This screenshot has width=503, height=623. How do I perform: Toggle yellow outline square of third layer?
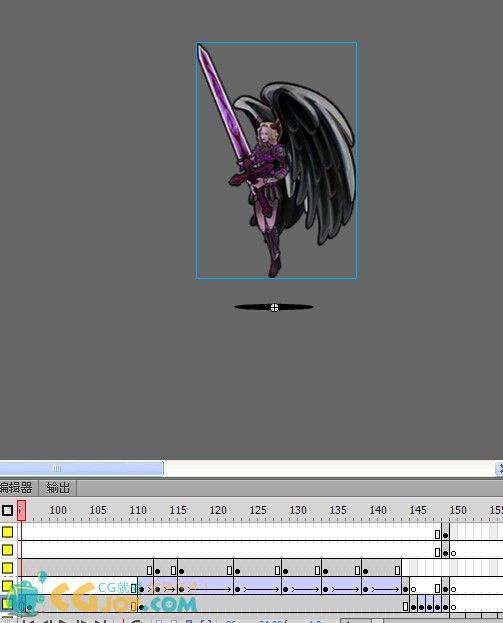coord(7,568)
